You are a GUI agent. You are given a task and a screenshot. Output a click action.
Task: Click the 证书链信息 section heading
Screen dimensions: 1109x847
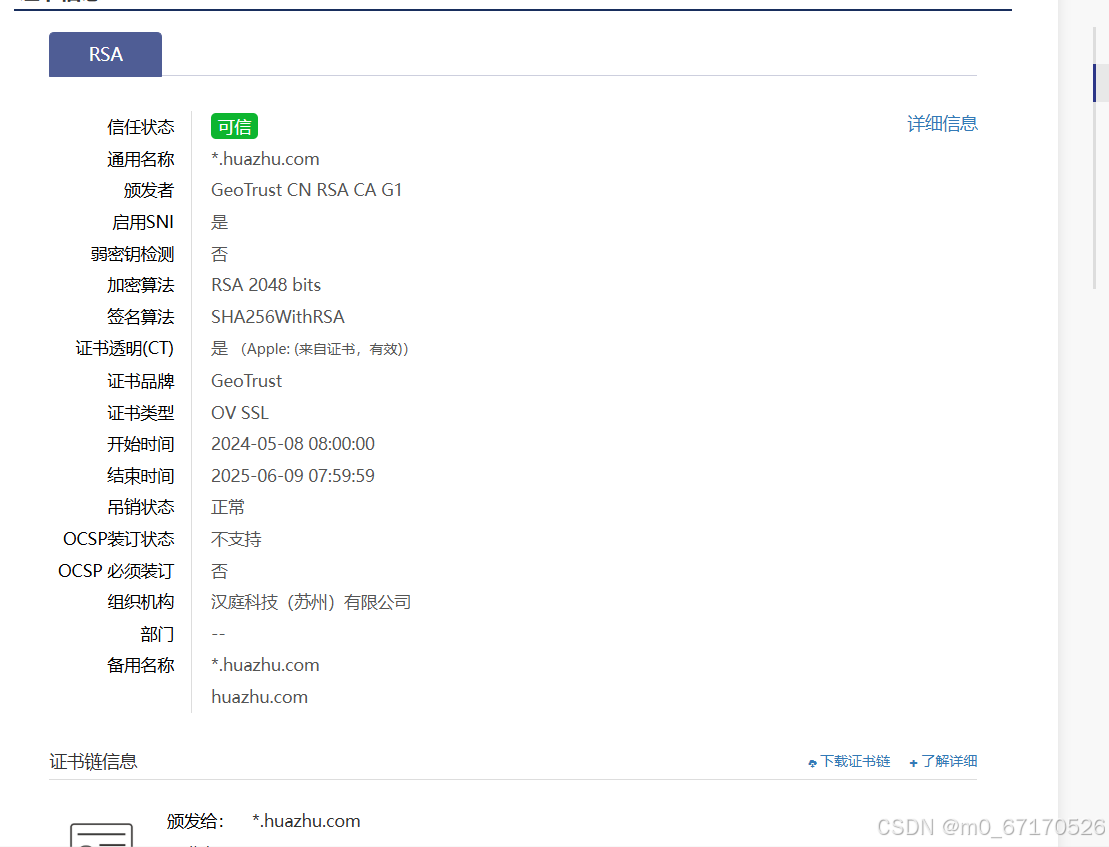point(93,761)
